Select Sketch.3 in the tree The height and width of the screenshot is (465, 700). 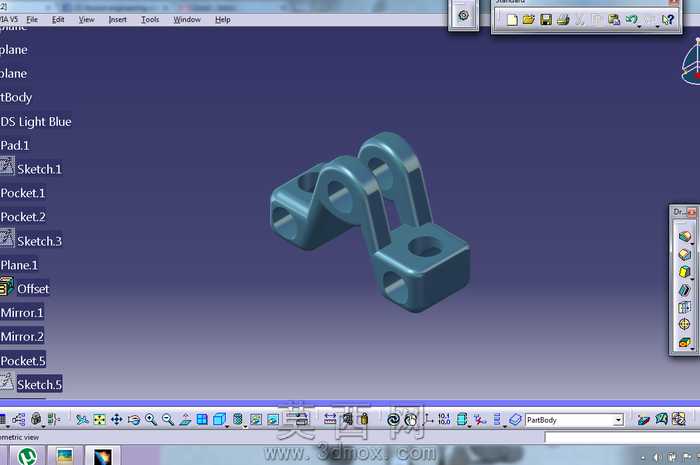39,241
